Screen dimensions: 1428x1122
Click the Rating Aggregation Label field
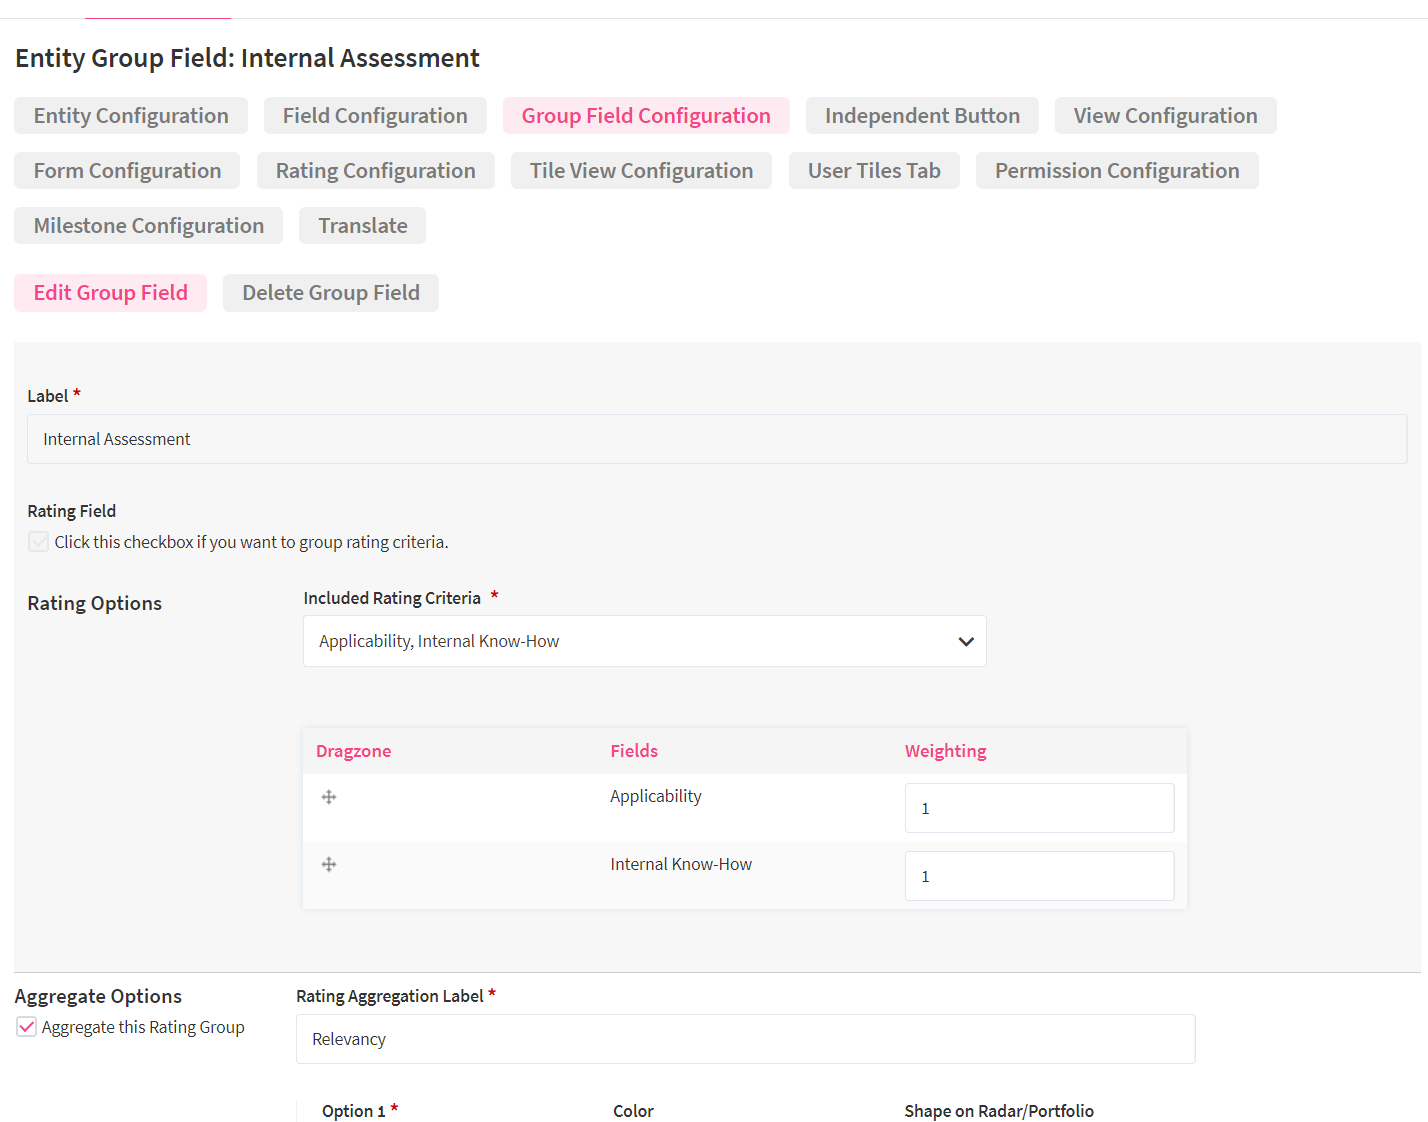(745, 1039)
